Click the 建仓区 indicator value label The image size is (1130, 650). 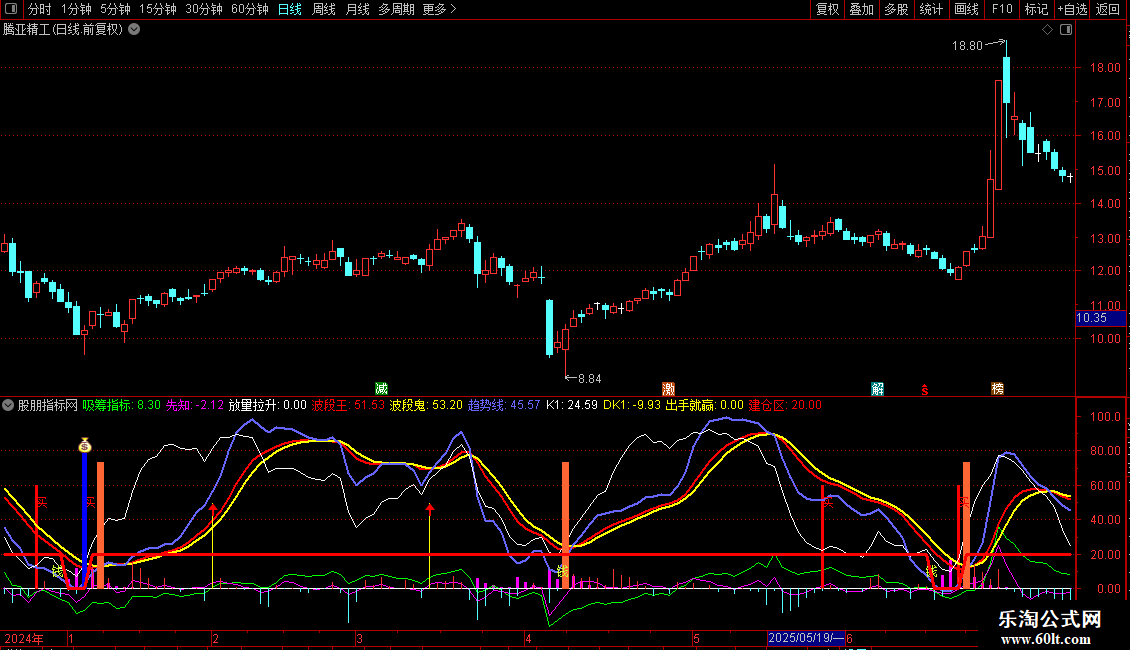pyautogui.click(x=785, y=405)
